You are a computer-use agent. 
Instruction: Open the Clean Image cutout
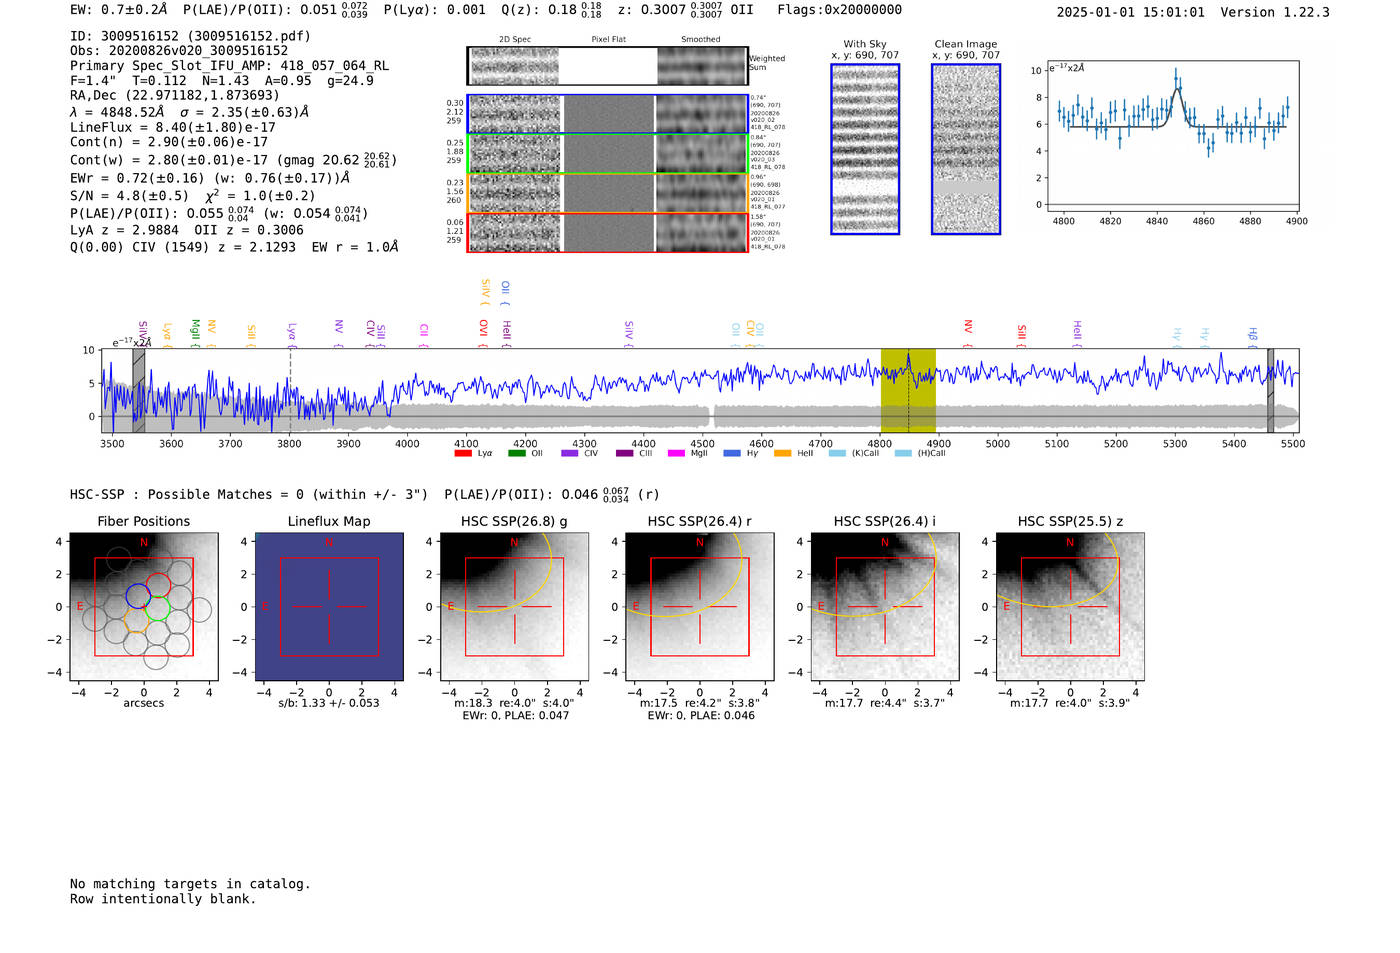pos(966,149)
